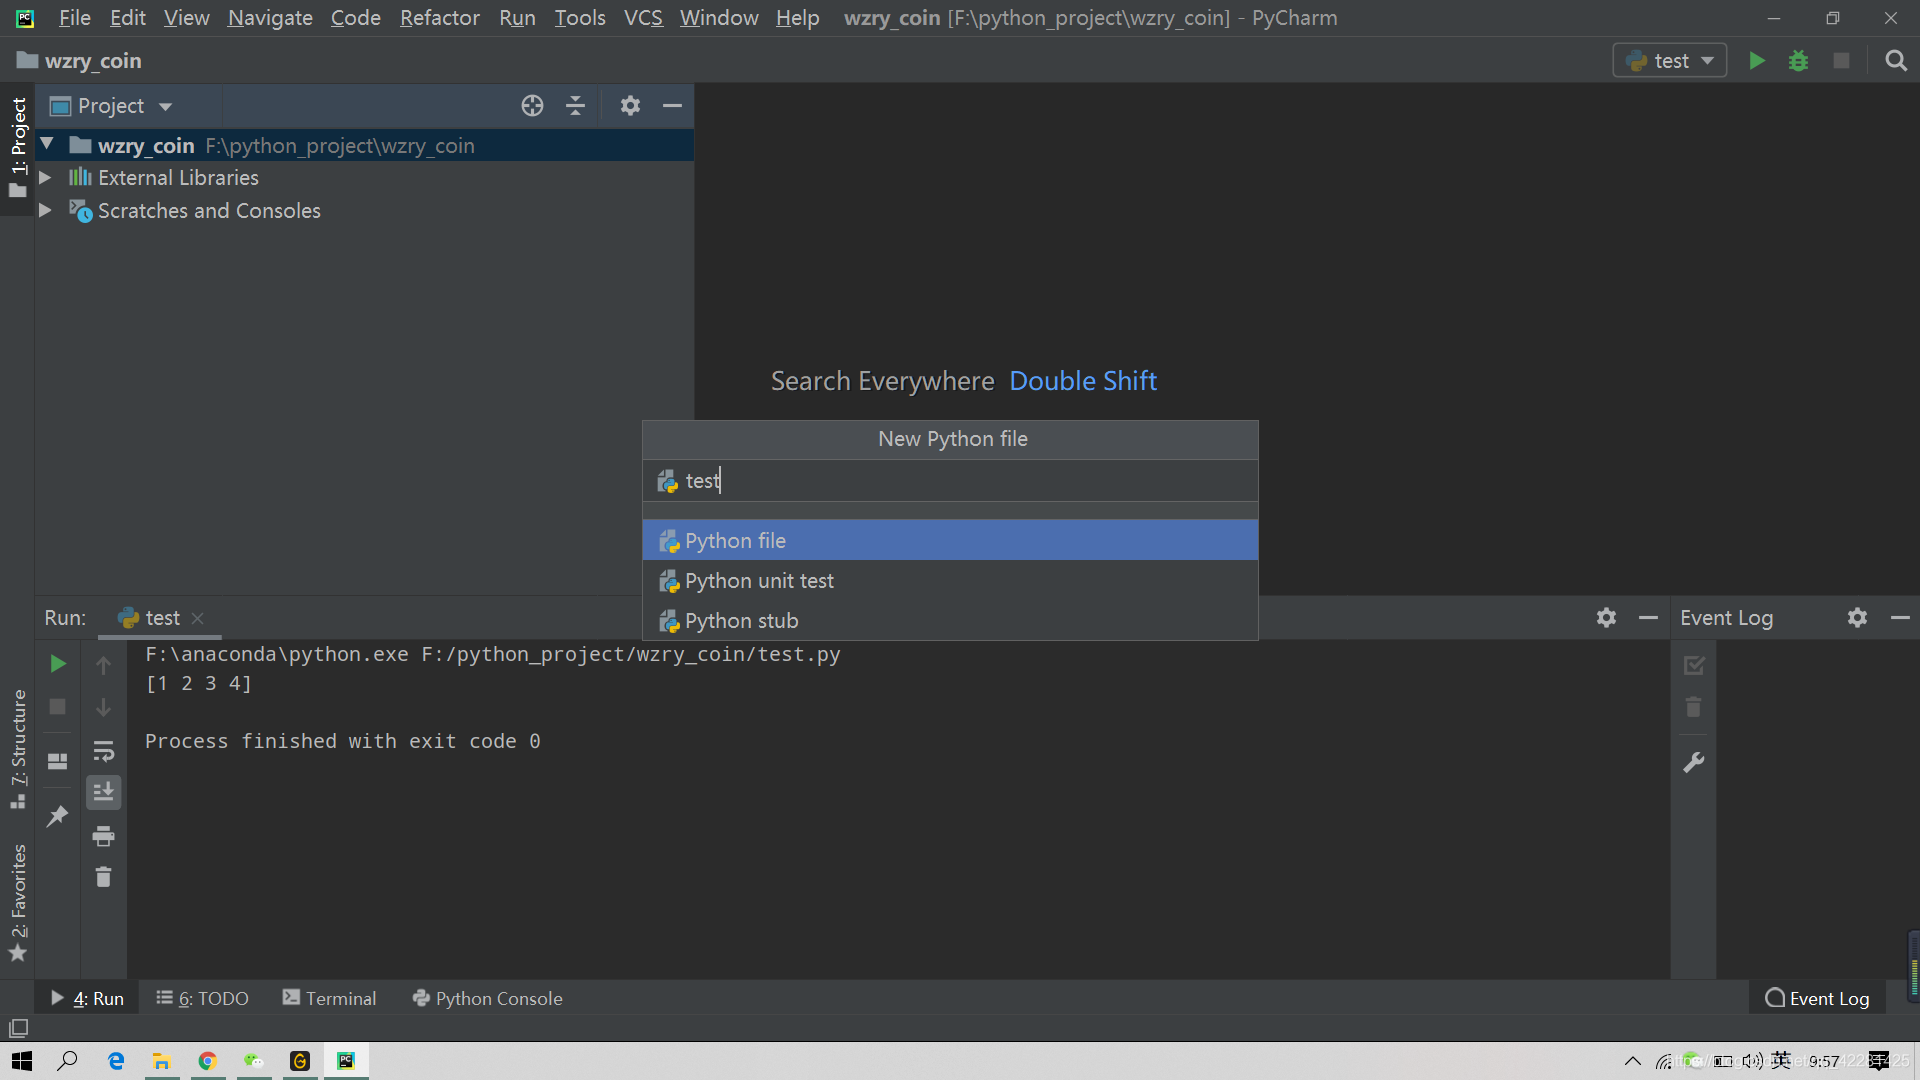Expand the wzry_coin project root folder
Screen dimensions: 1920x1080
46,145
